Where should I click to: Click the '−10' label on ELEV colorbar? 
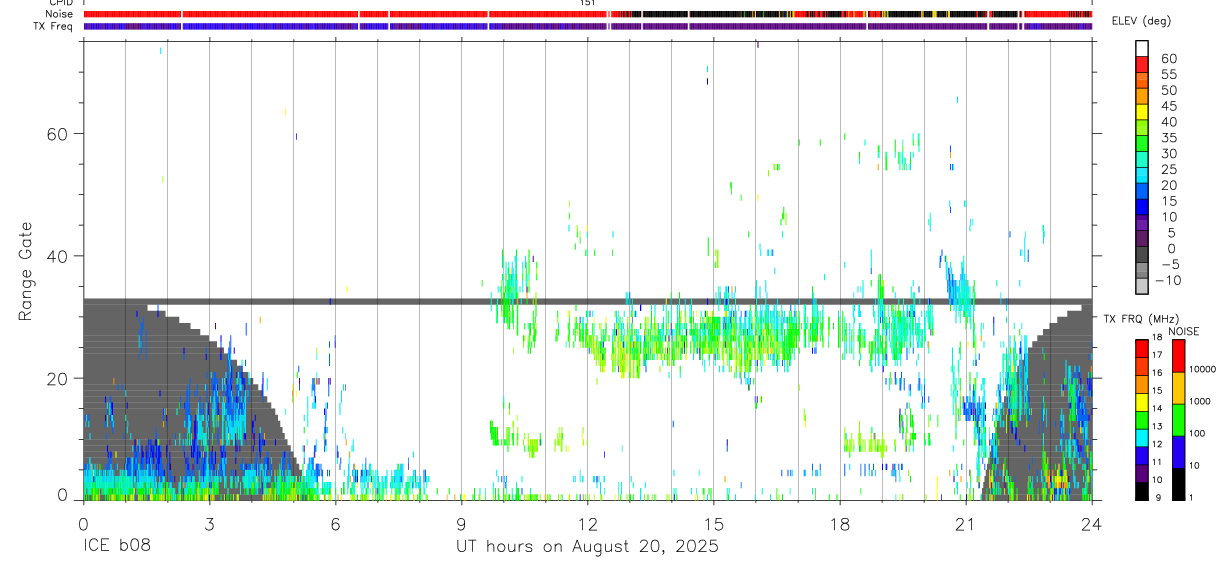(x=1168, y=280)
